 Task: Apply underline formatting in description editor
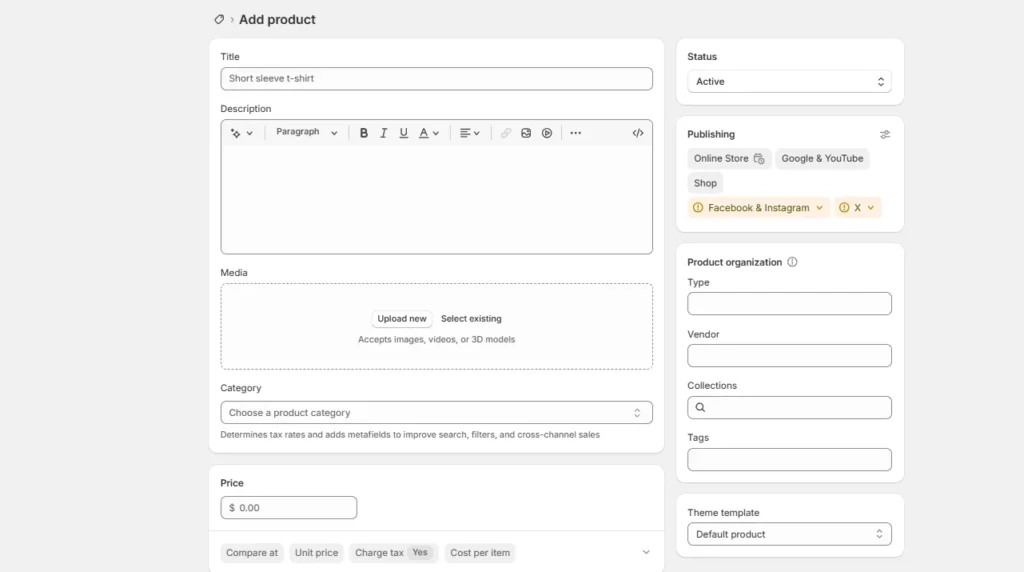(x=404, y=133)
